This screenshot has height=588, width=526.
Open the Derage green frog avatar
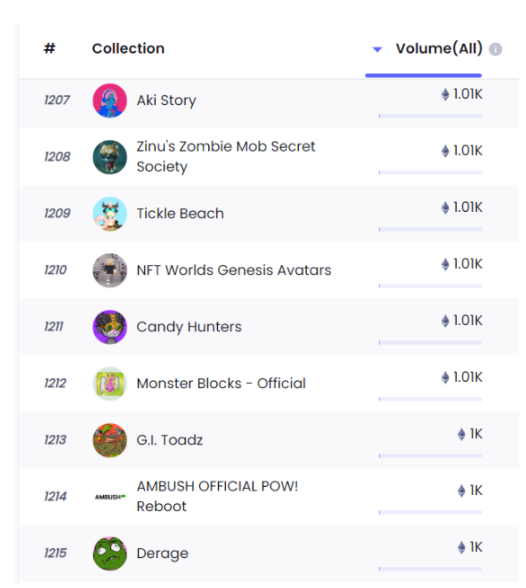[109, 554]
